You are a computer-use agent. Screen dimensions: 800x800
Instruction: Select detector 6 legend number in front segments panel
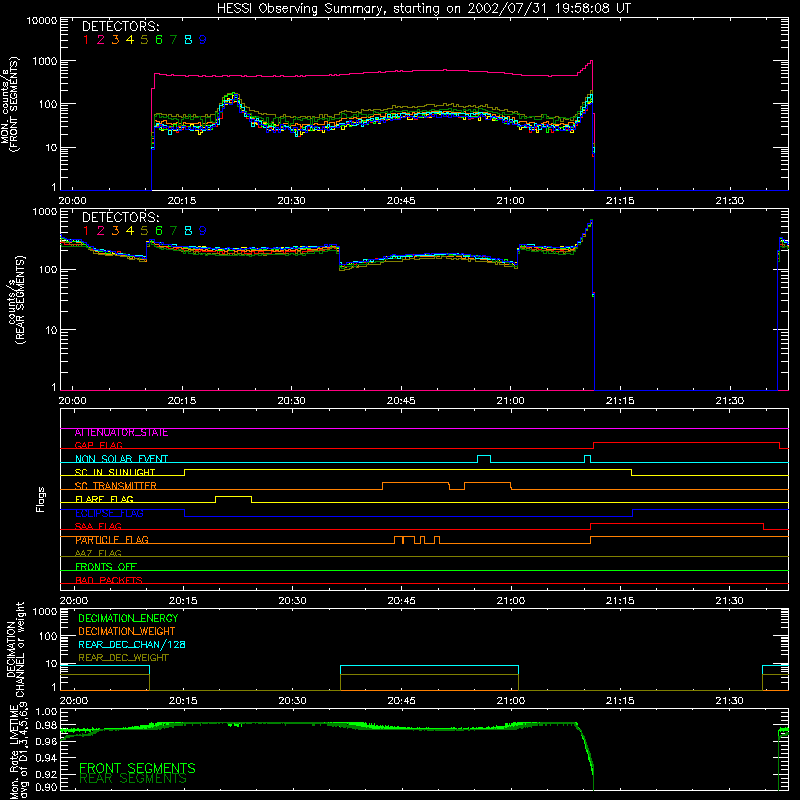tap(159, 40)
